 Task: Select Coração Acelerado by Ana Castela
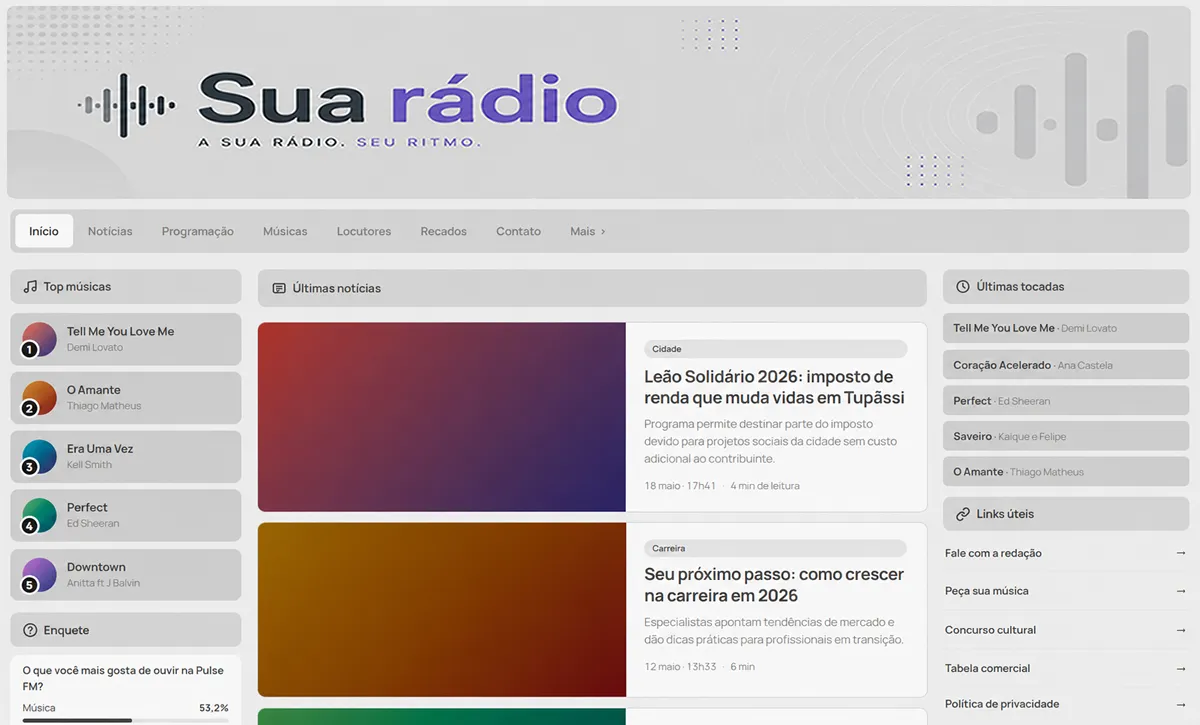click(x=1066, y=365)
